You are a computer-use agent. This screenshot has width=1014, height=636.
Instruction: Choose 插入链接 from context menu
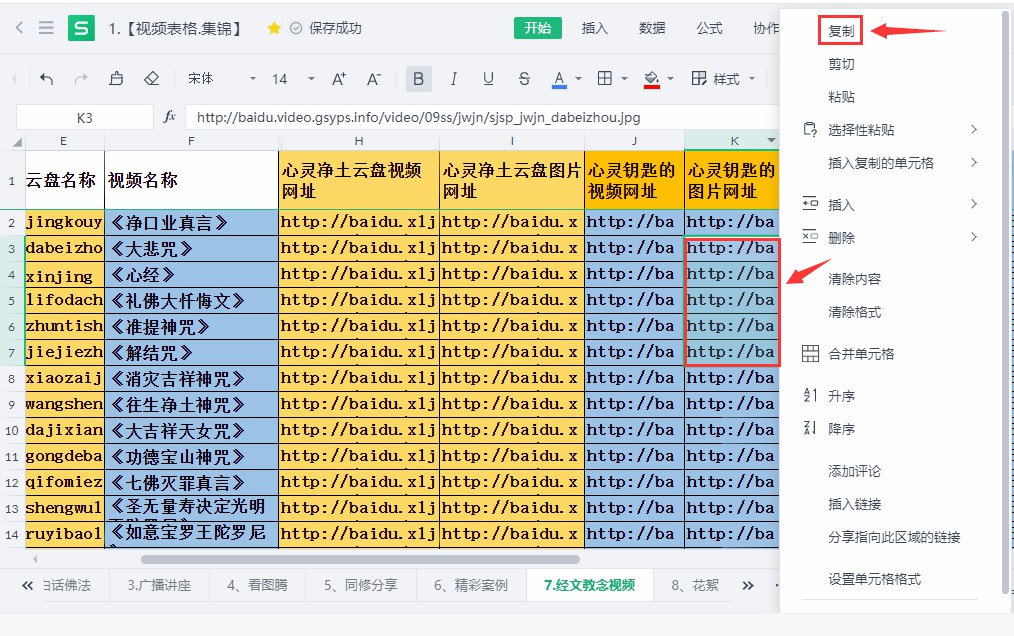pos(854,504)
